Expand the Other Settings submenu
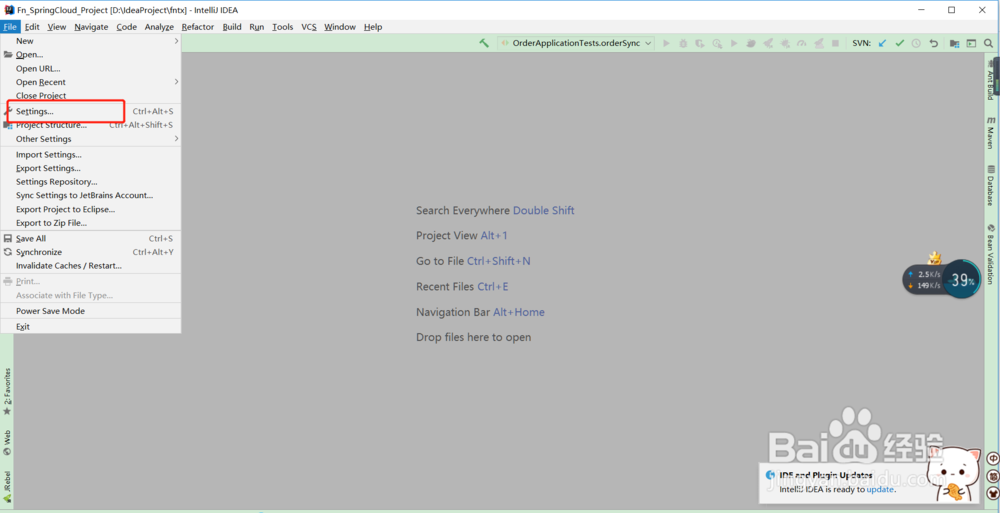 [x=91, y=138]
